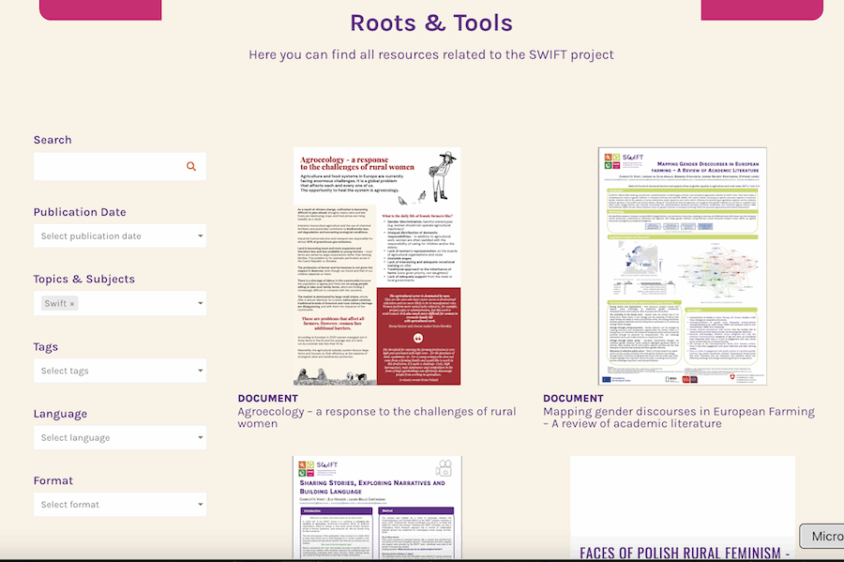Click the pink banner button right of the heading
Image resolution: width=844 pixels, height=562 pixels.
761,10
